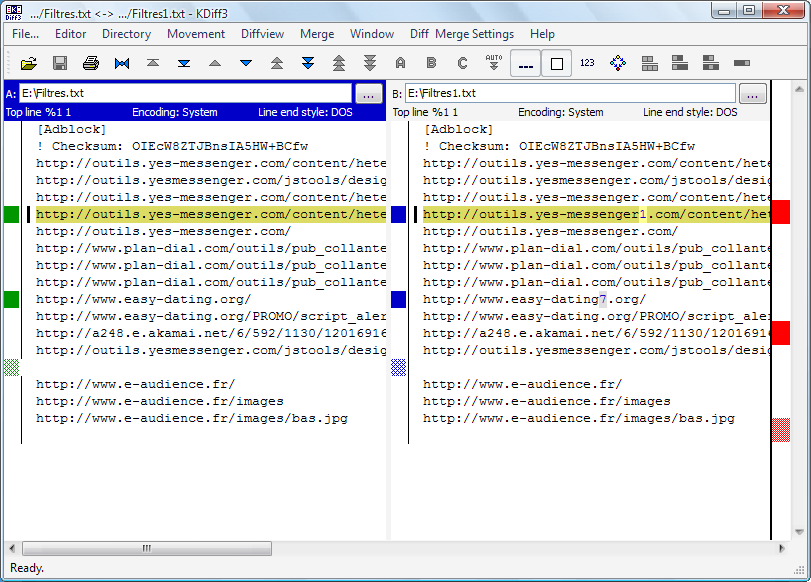Screen dimensions: 811x582
Task: Click the third window layout icon
Action: coord(711,63)
